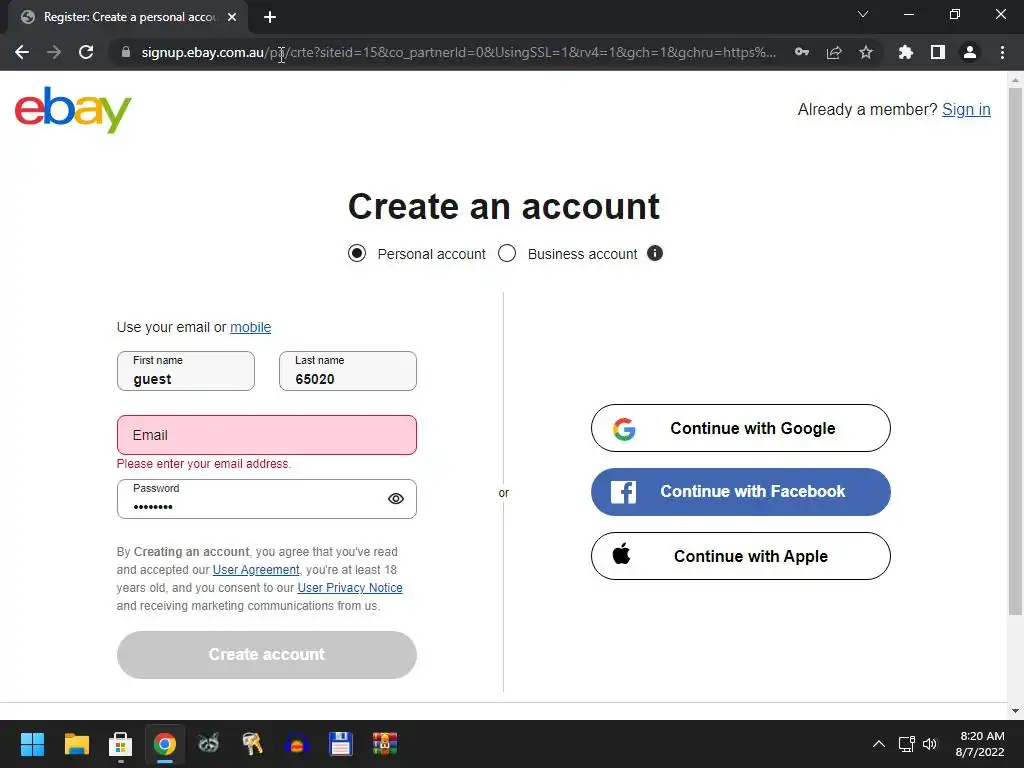Focus the Last name field
This screenshot has width=1024, height=768.
347,371
